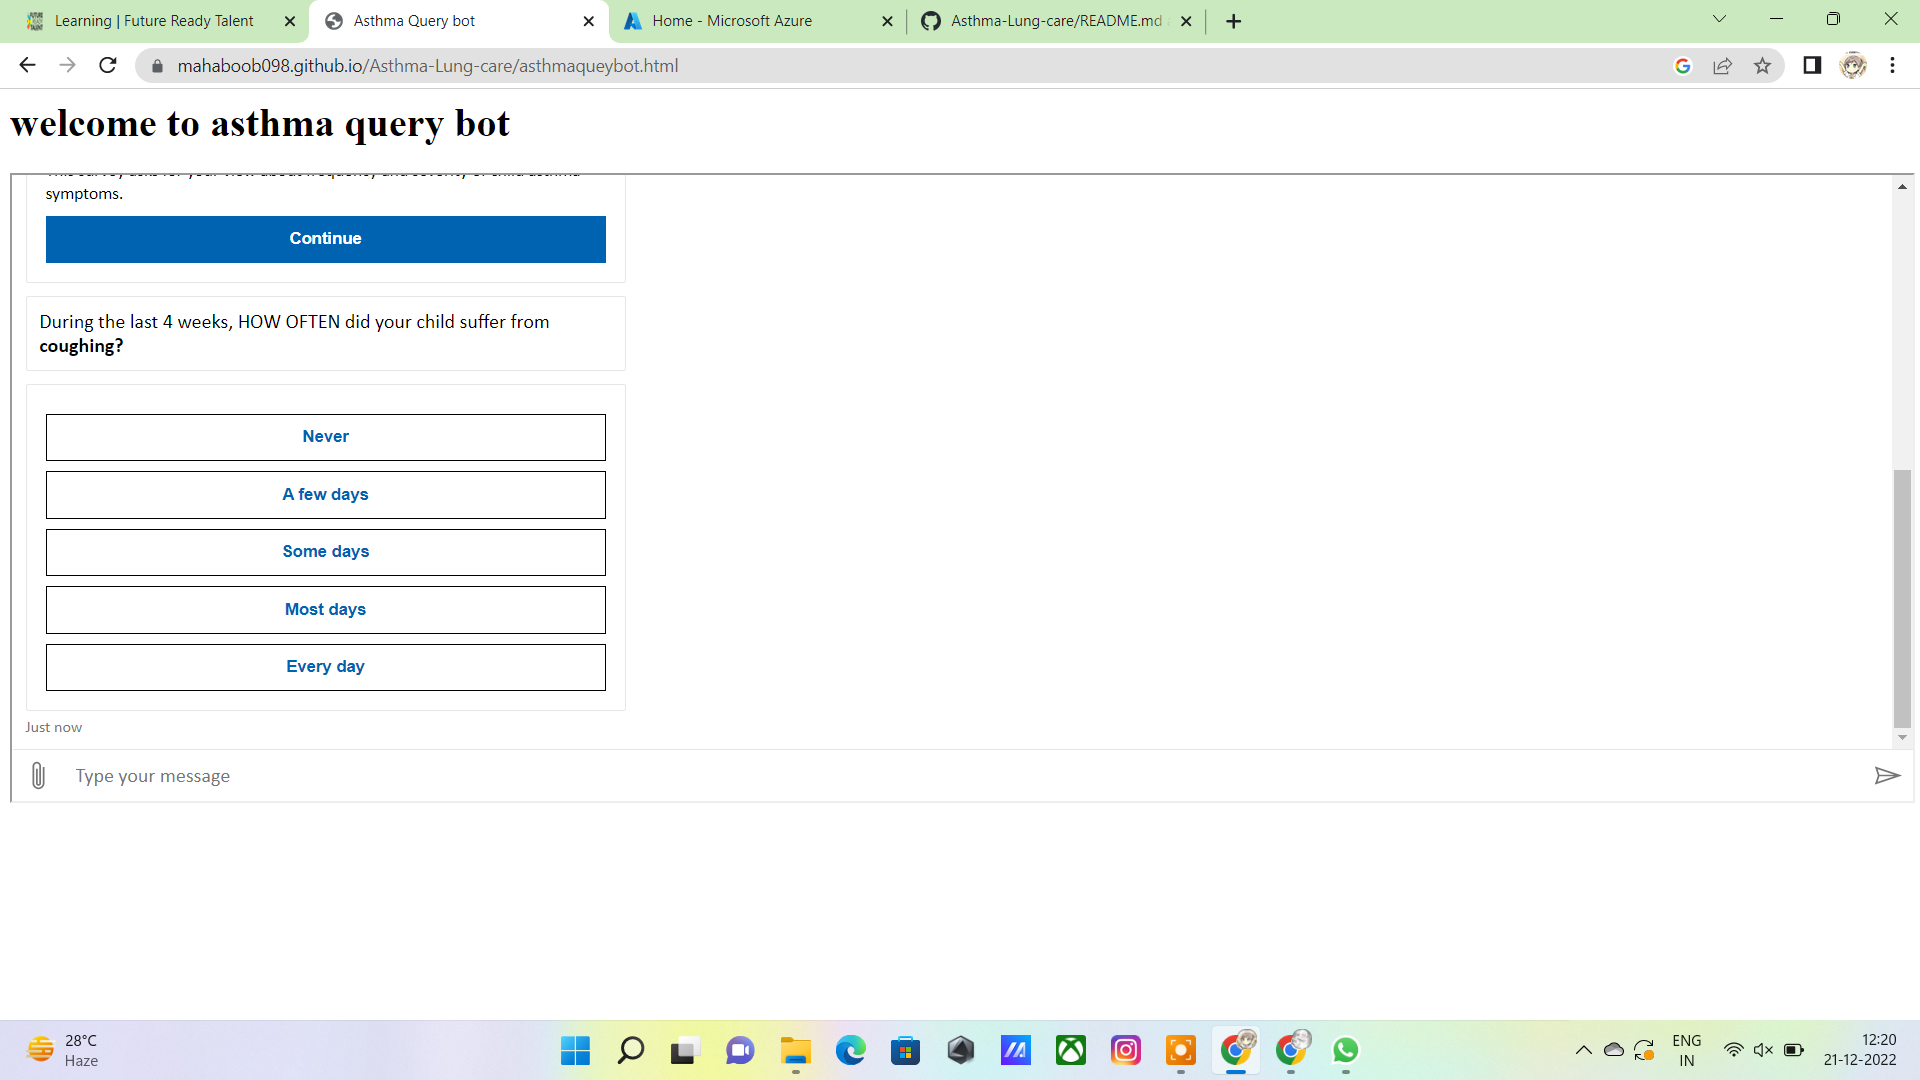Click the scrollbar up arrow
This screenshot has height=1080, width=1920.
(x=1902, y=186)
